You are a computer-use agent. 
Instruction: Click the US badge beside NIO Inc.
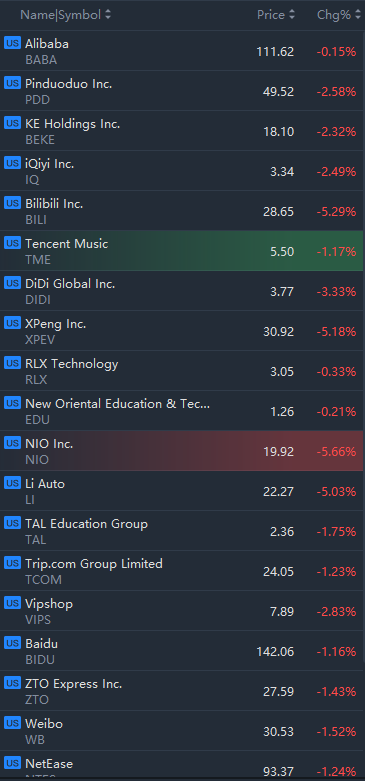(12, 443)
